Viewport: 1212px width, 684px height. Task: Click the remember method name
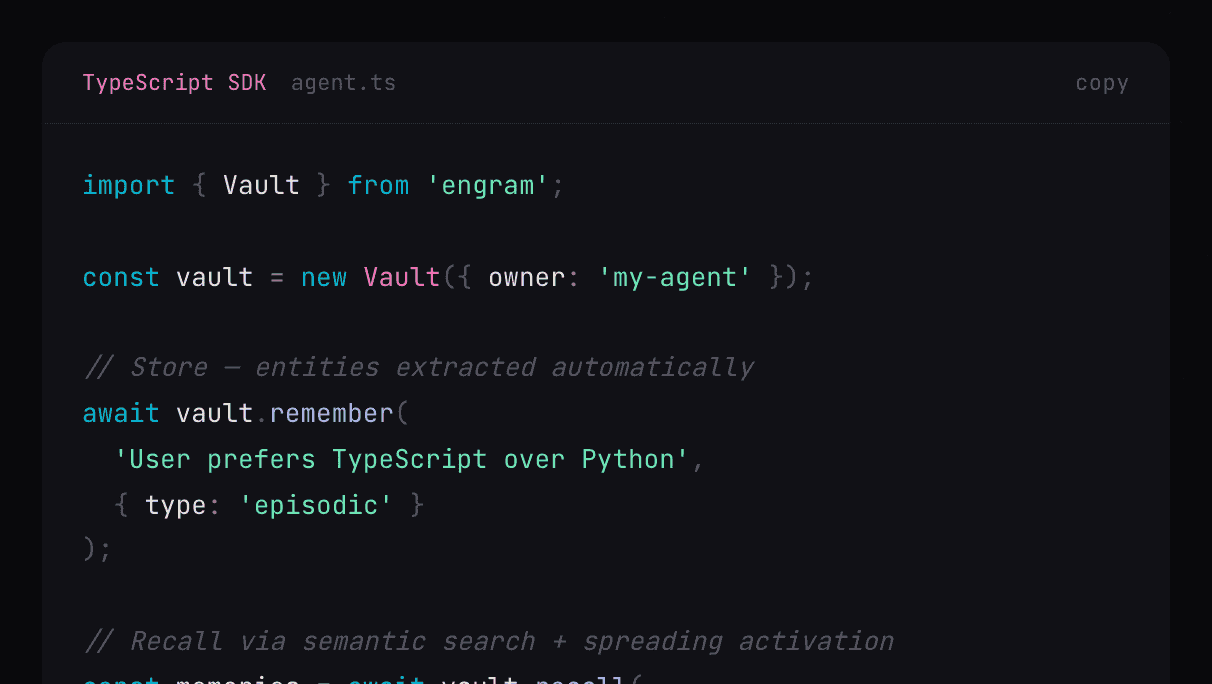pos(331,414)
